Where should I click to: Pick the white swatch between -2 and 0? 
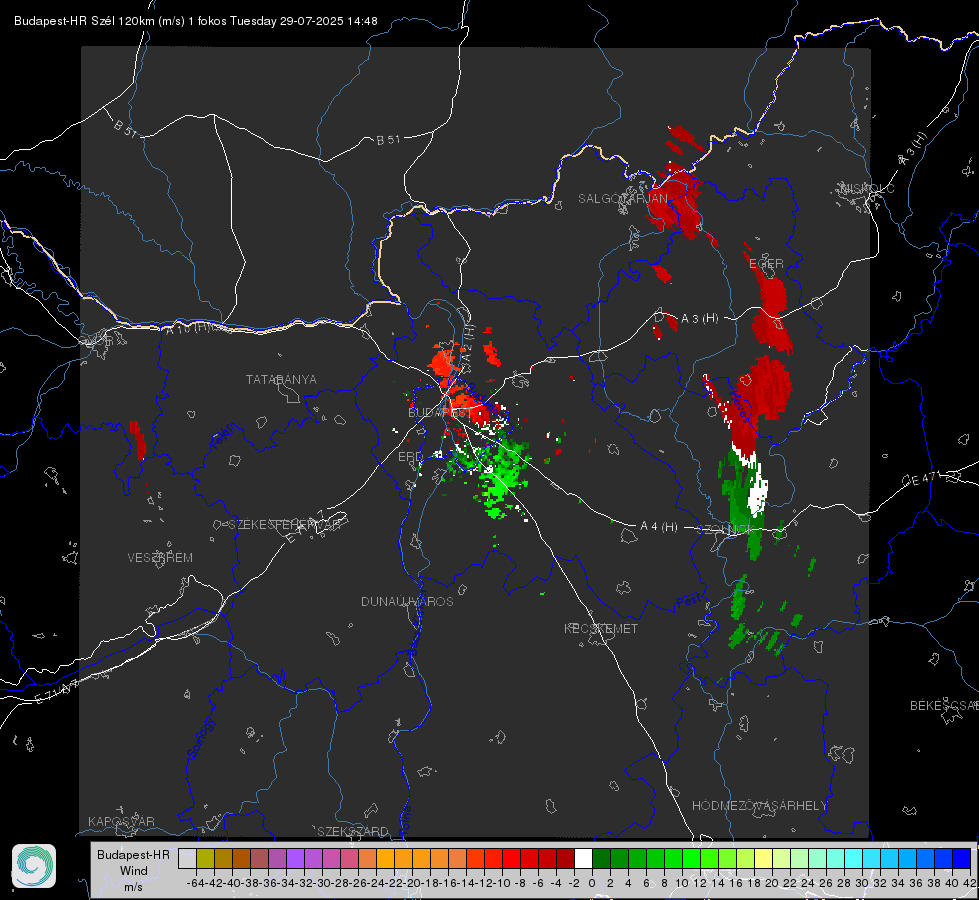[583, 858]
